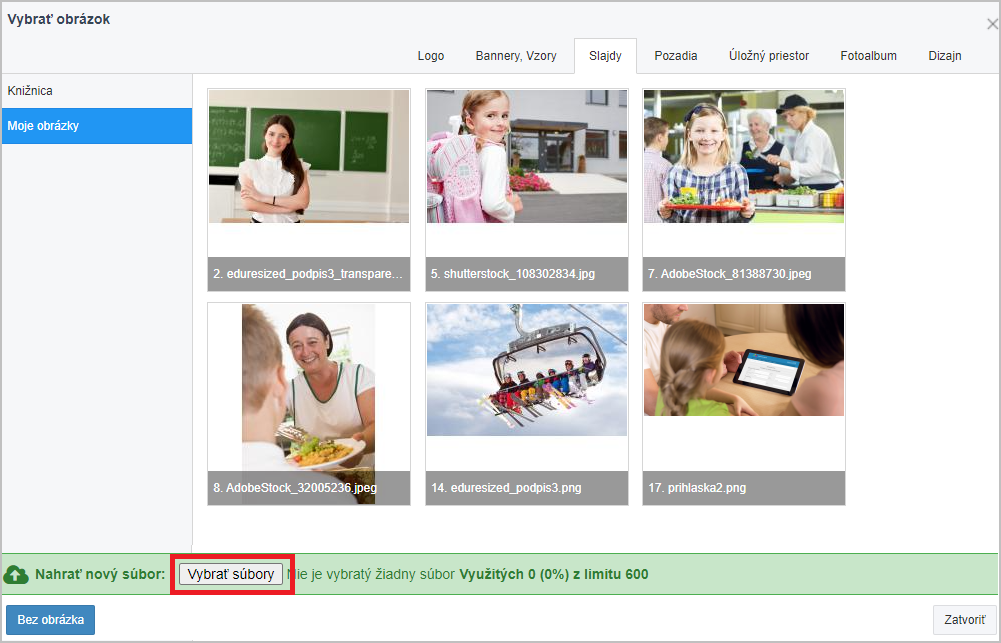Screen dimensions: 1001x643
Task: Click the Využitých 0 (0%) z limitu 600 text
Action: click(x=553, y=574)
